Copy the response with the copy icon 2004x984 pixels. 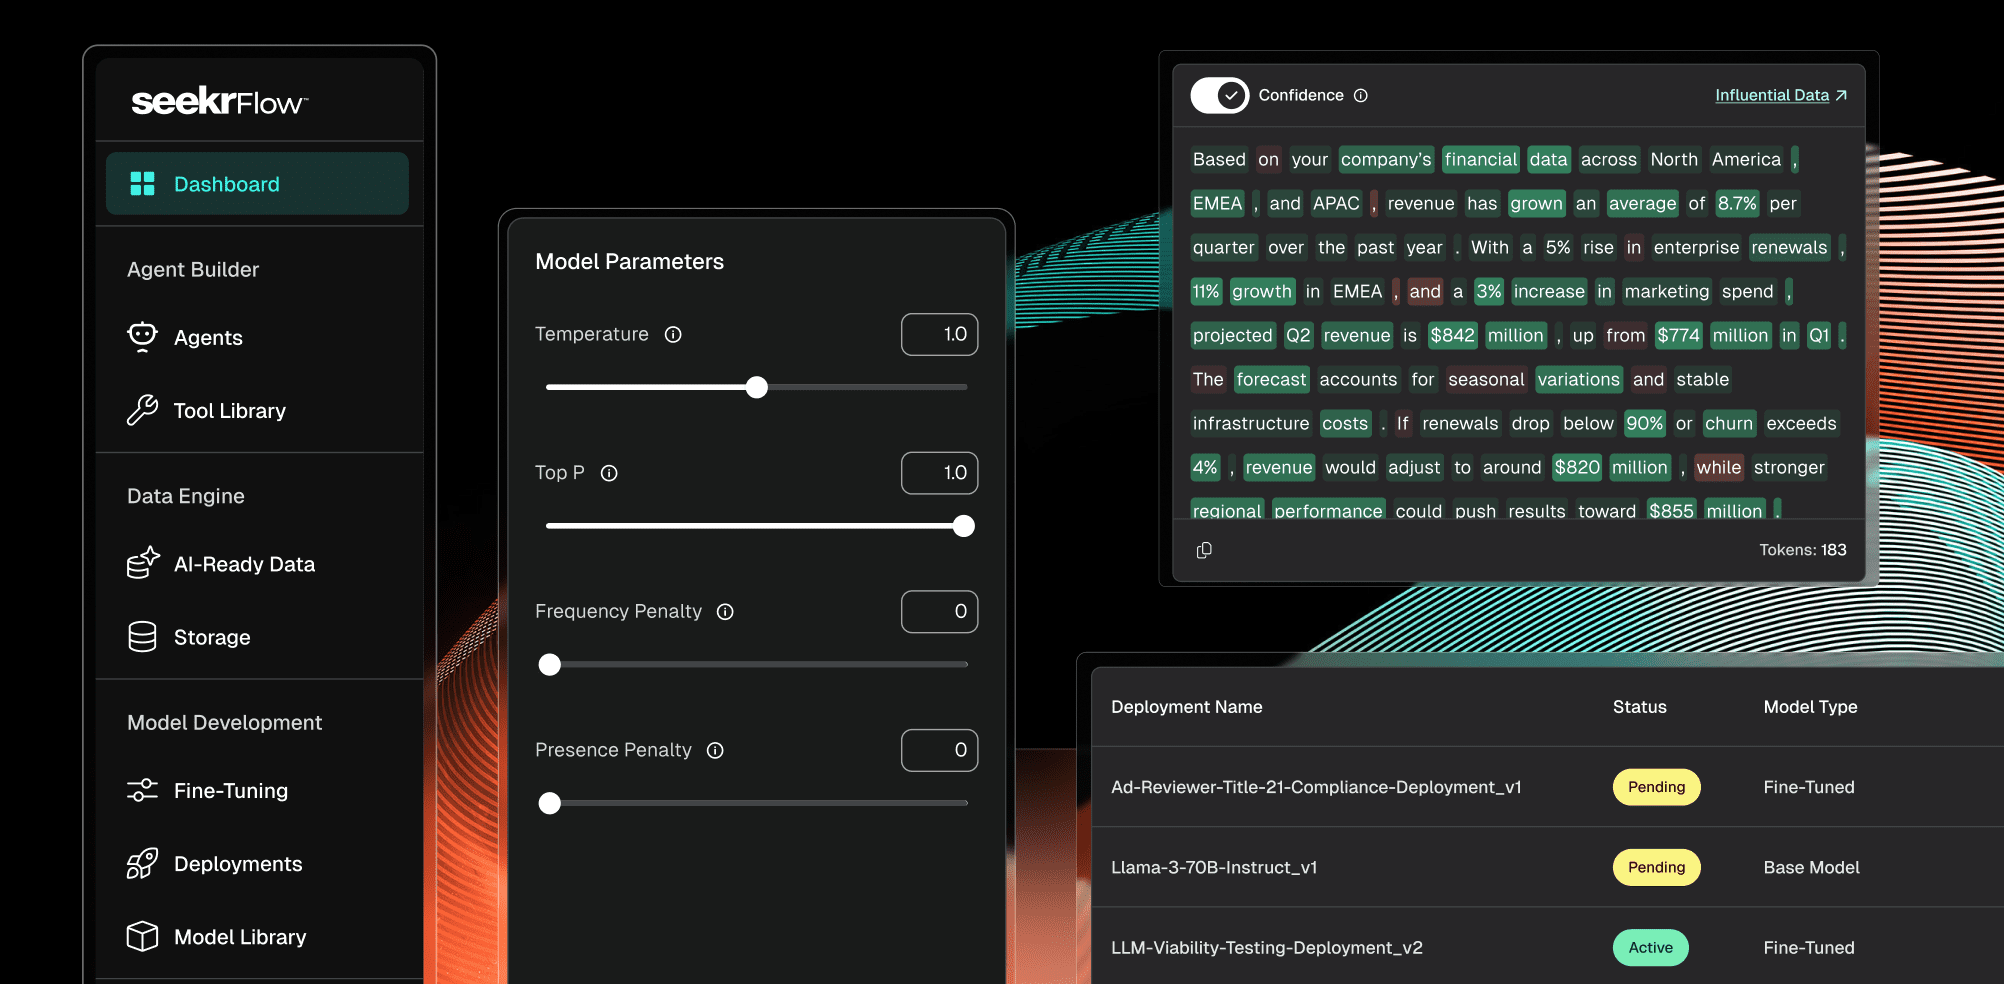[1204, 550]
